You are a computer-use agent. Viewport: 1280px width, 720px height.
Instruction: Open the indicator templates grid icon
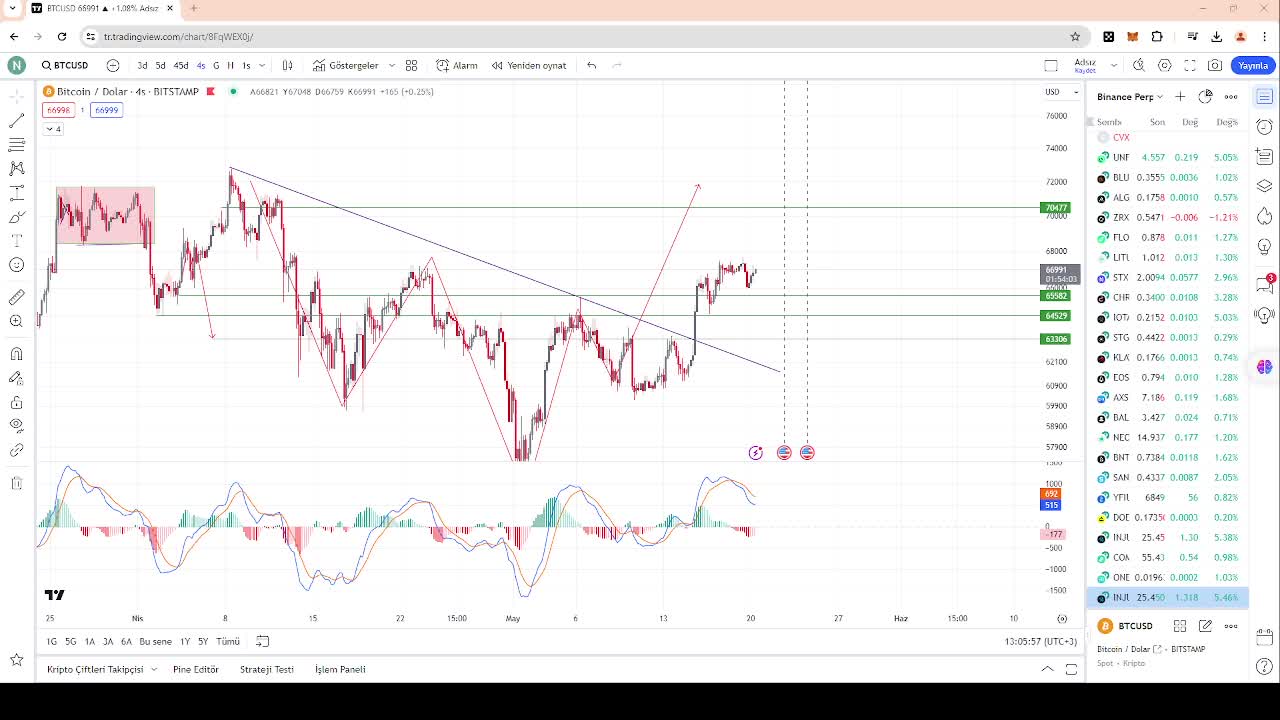coord(411,65)
